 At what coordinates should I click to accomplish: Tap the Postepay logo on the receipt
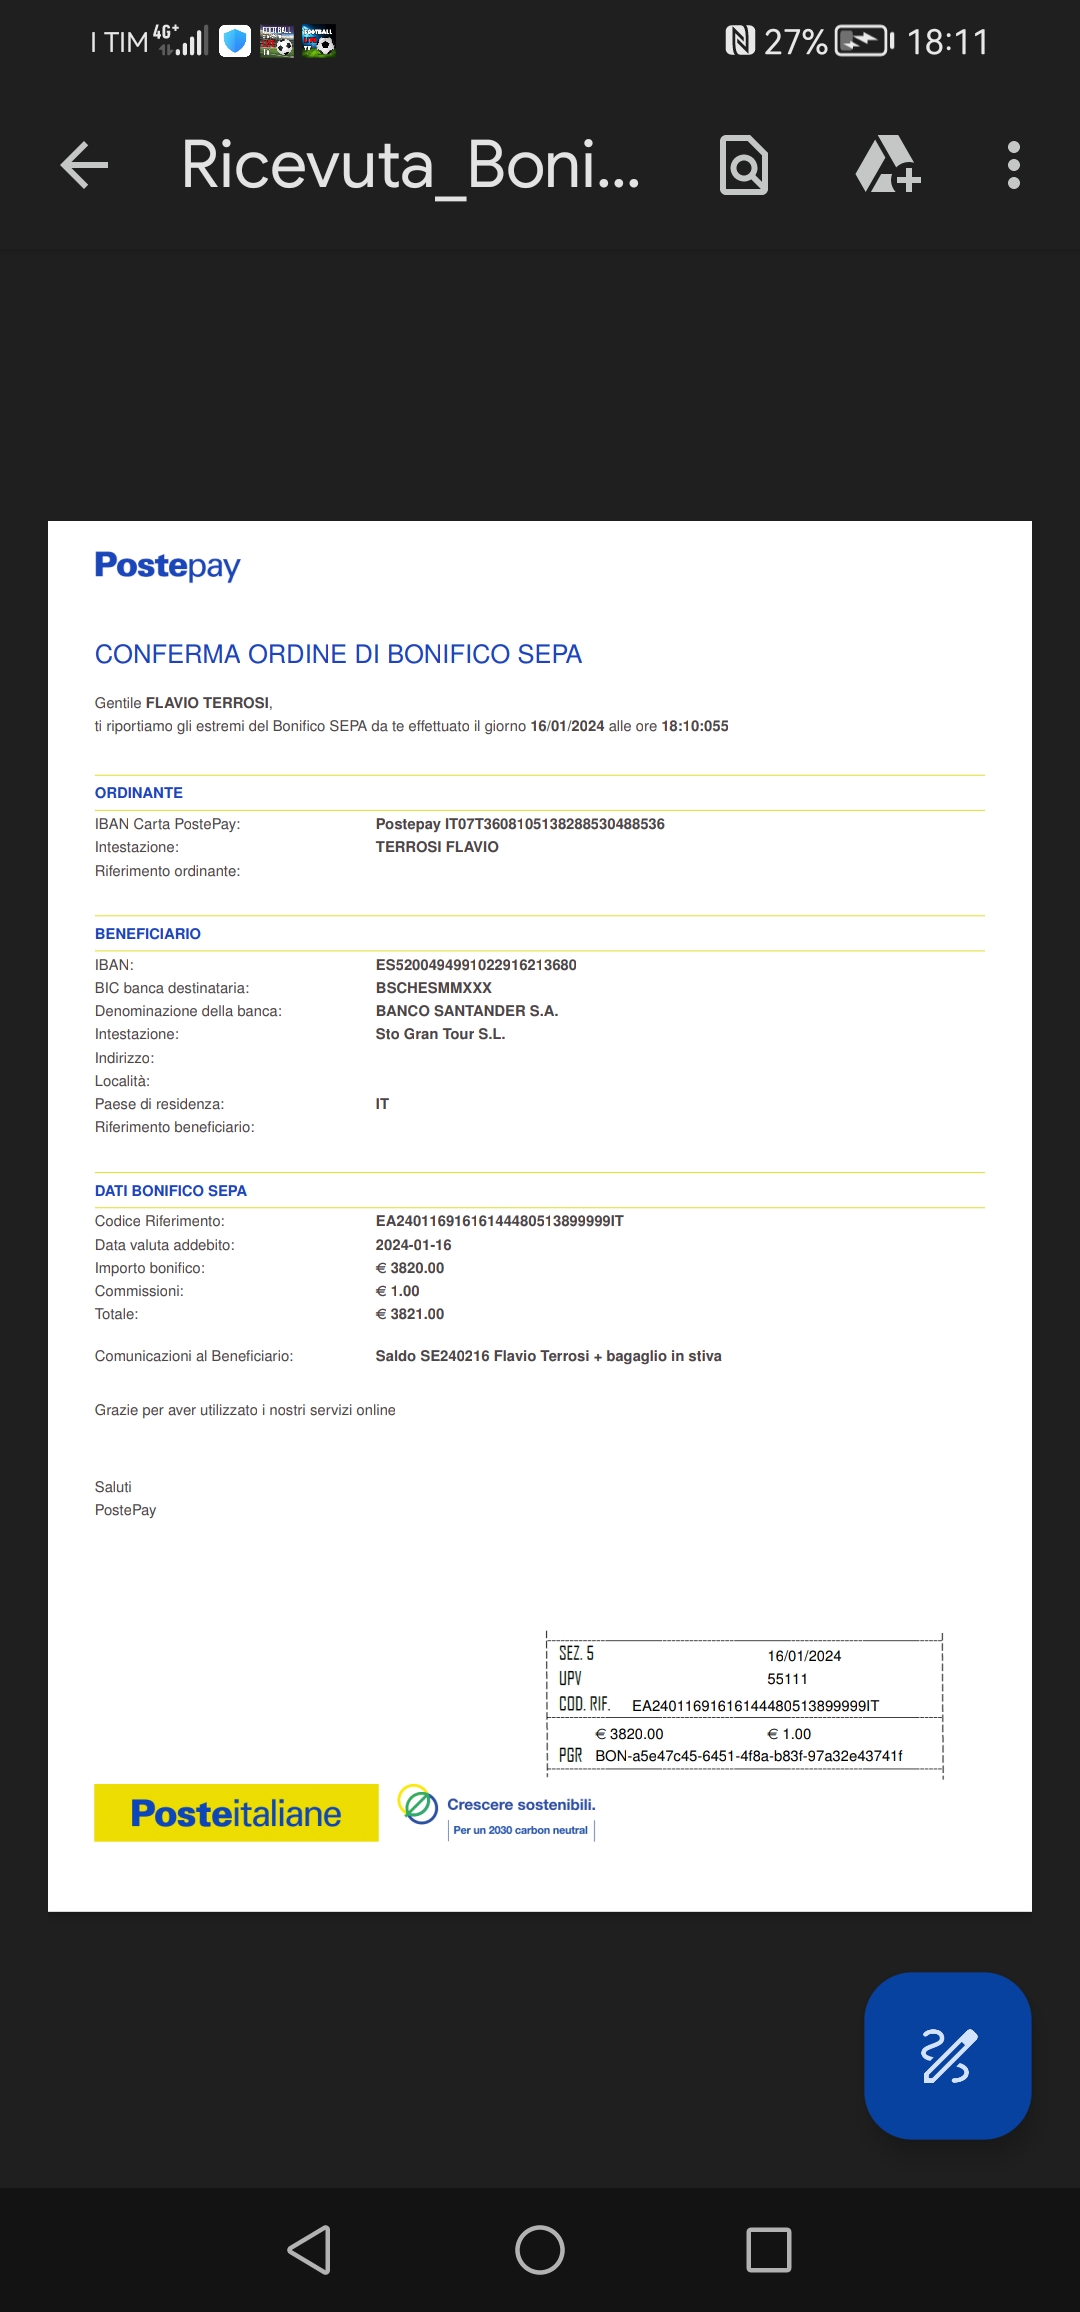click(x=168, y=566)
